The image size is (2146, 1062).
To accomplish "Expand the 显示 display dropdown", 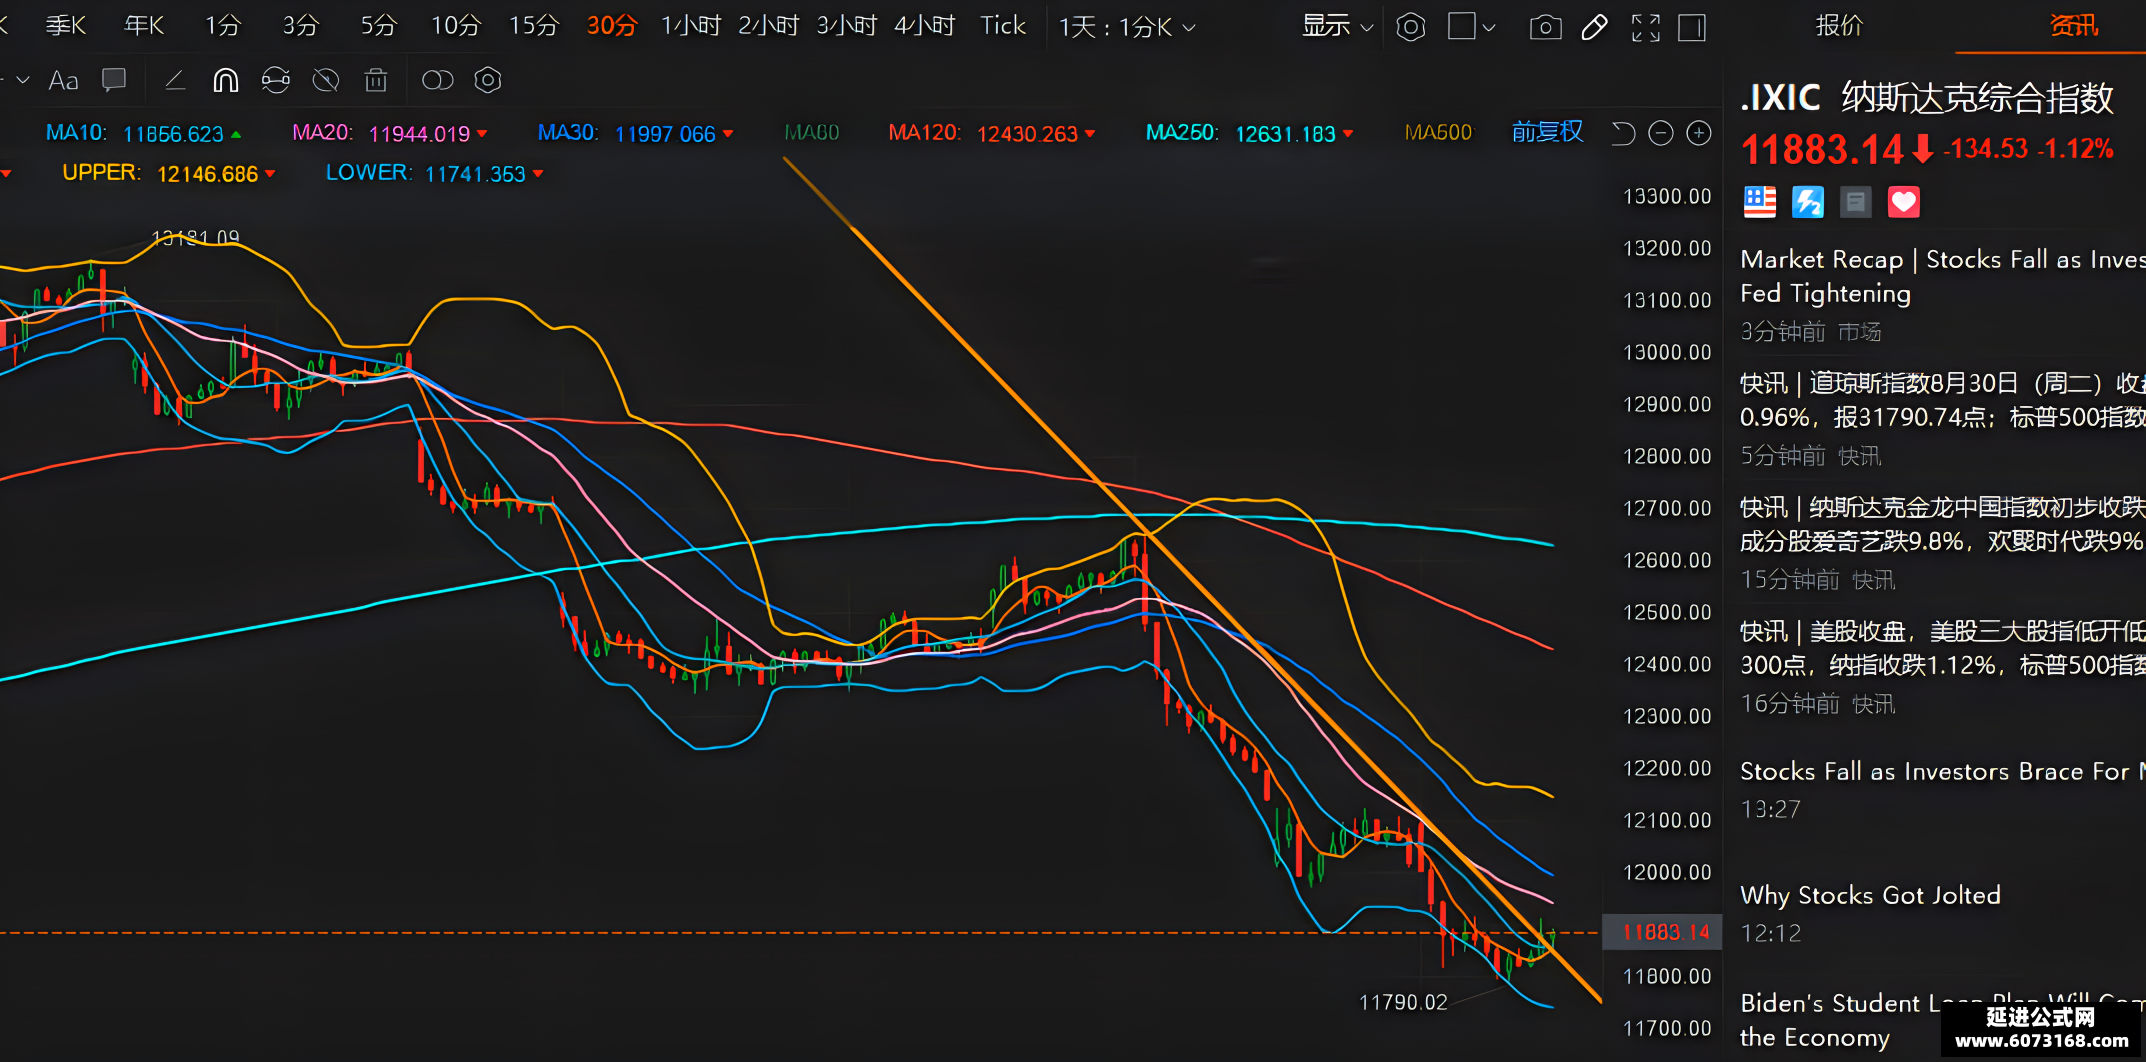I will (1337, 27).
